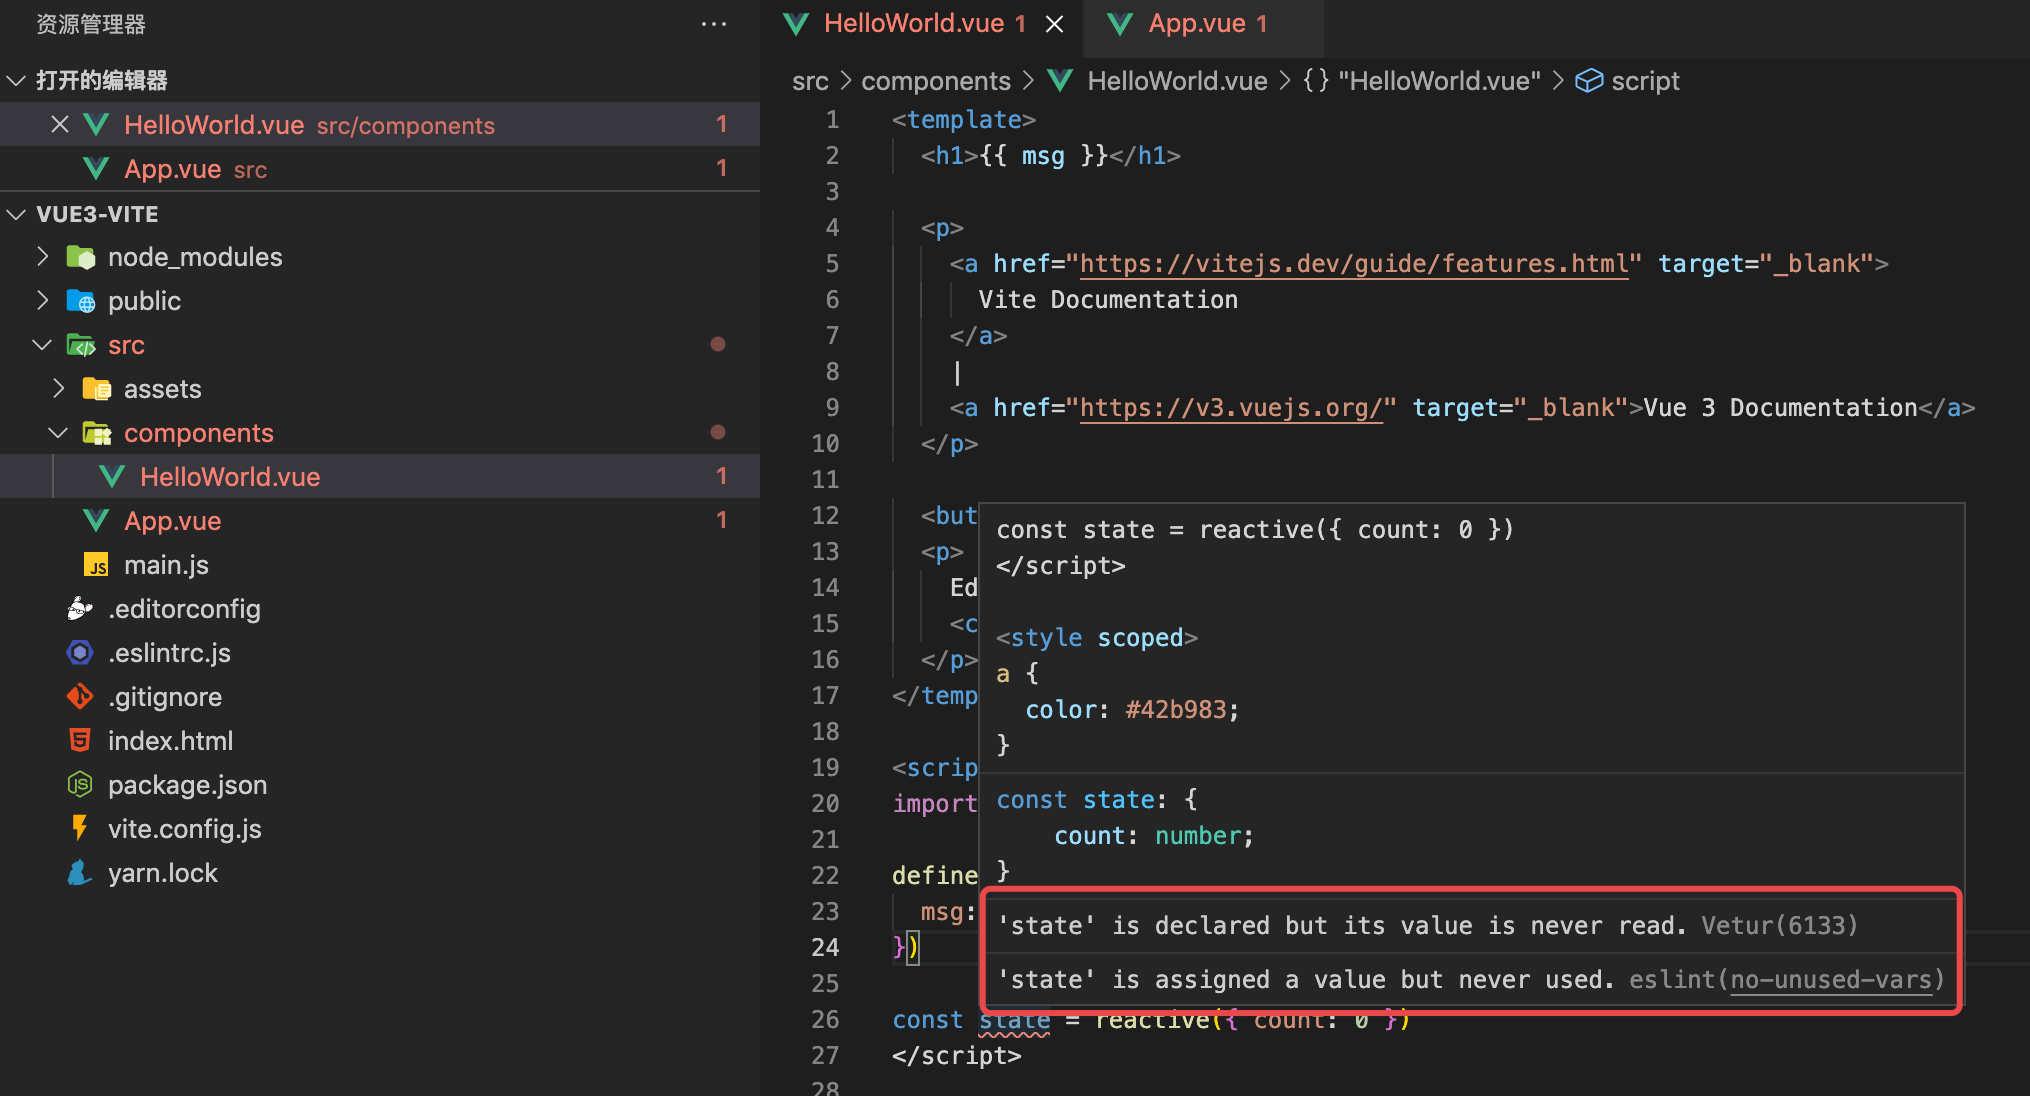Expand the node_modules folder
Image resolution: width=2030 pixels, height=1096 pixels.
42,257
